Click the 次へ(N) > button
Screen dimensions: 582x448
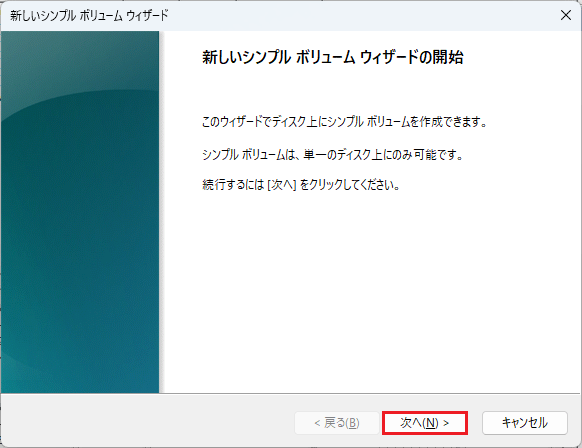(425, 423)
